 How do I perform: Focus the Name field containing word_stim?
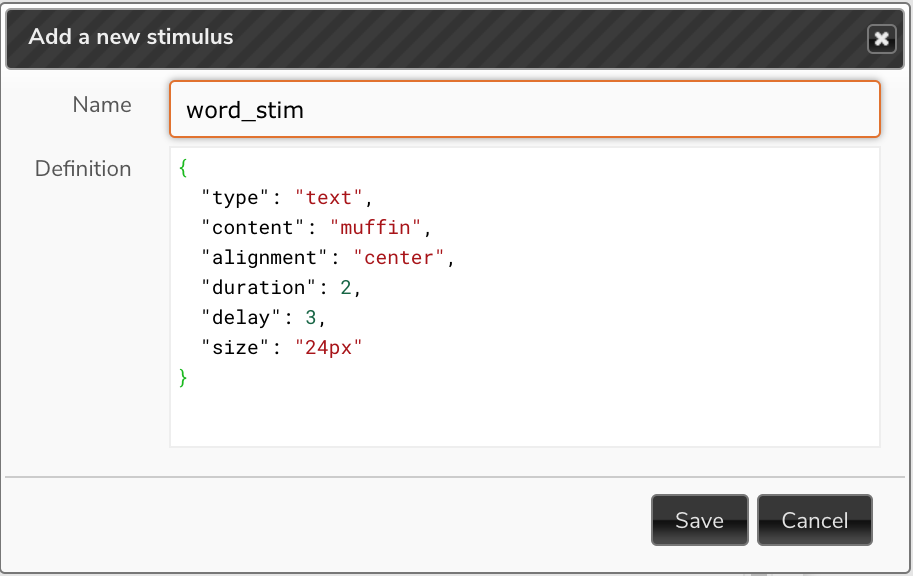(525, 109)
